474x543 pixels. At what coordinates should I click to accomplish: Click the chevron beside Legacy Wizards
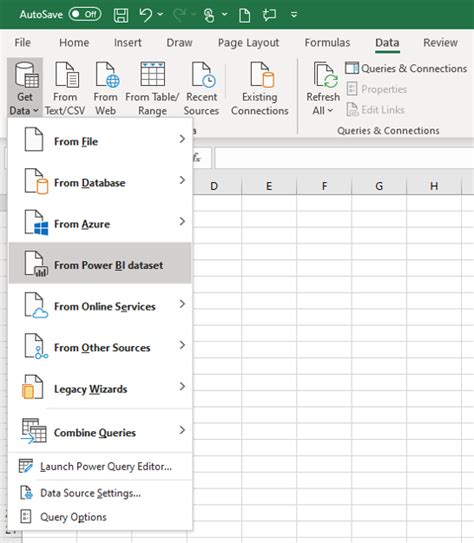tap(182, 386)
